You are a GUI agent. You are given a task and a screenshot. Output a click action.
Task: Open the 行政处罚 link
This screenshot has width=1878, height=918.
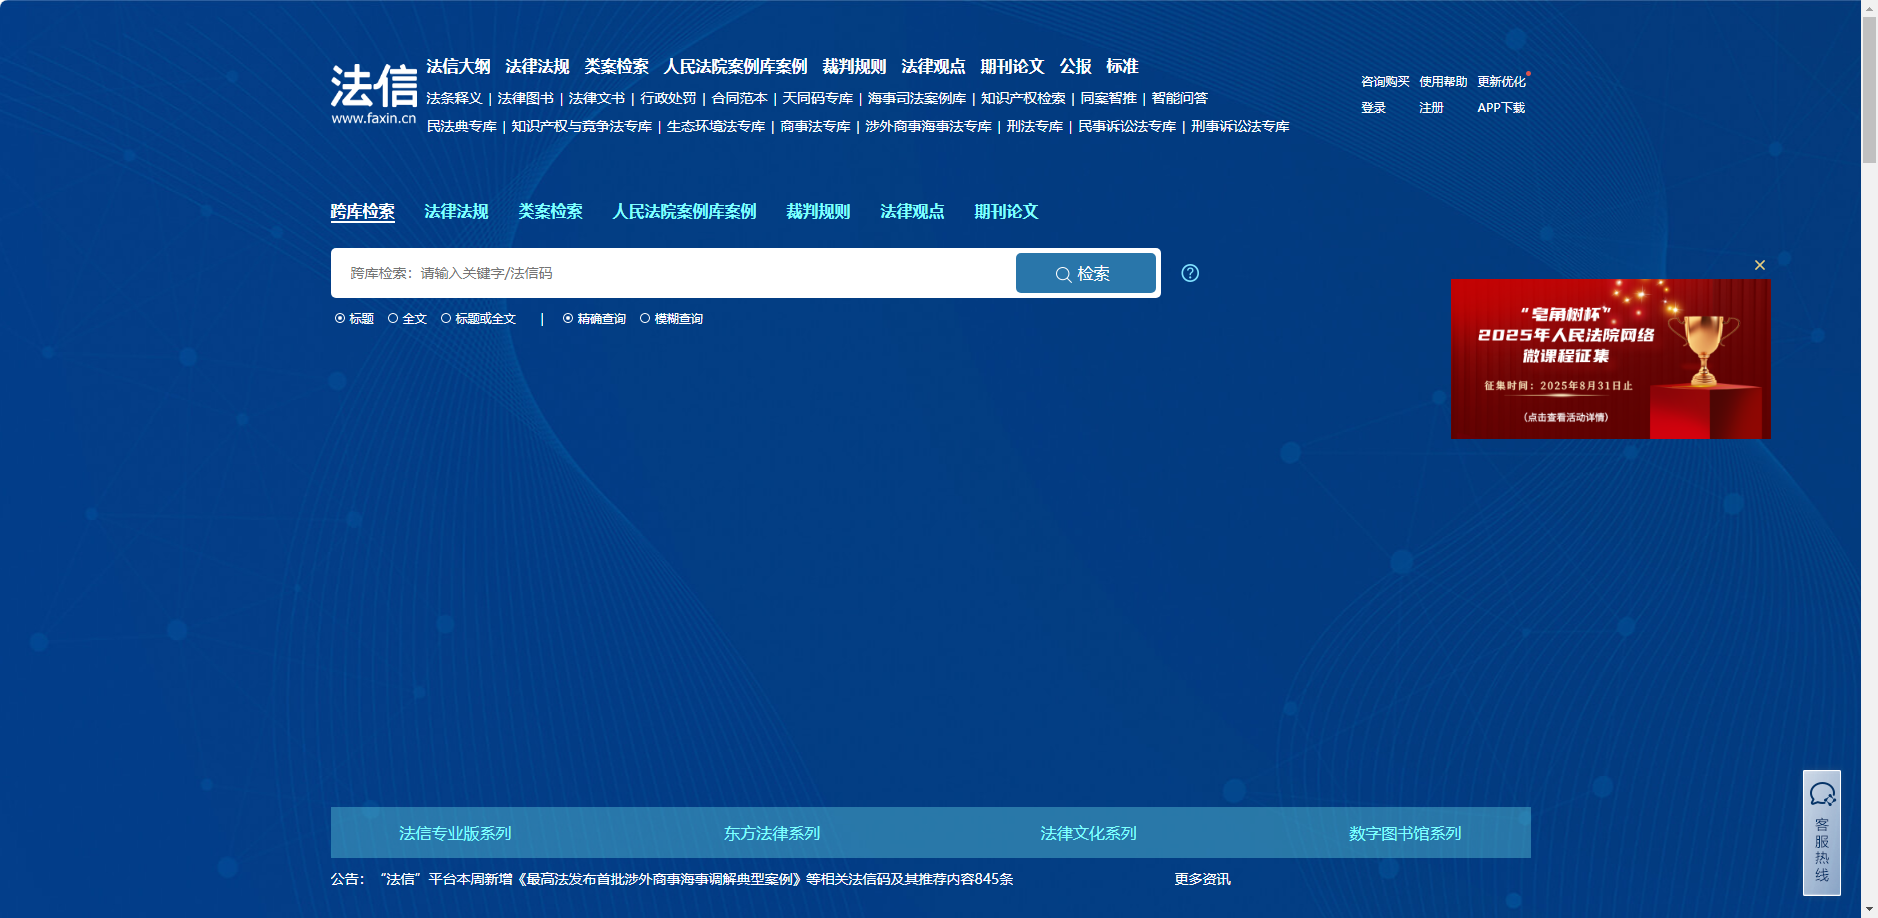(x=668, y=98)
